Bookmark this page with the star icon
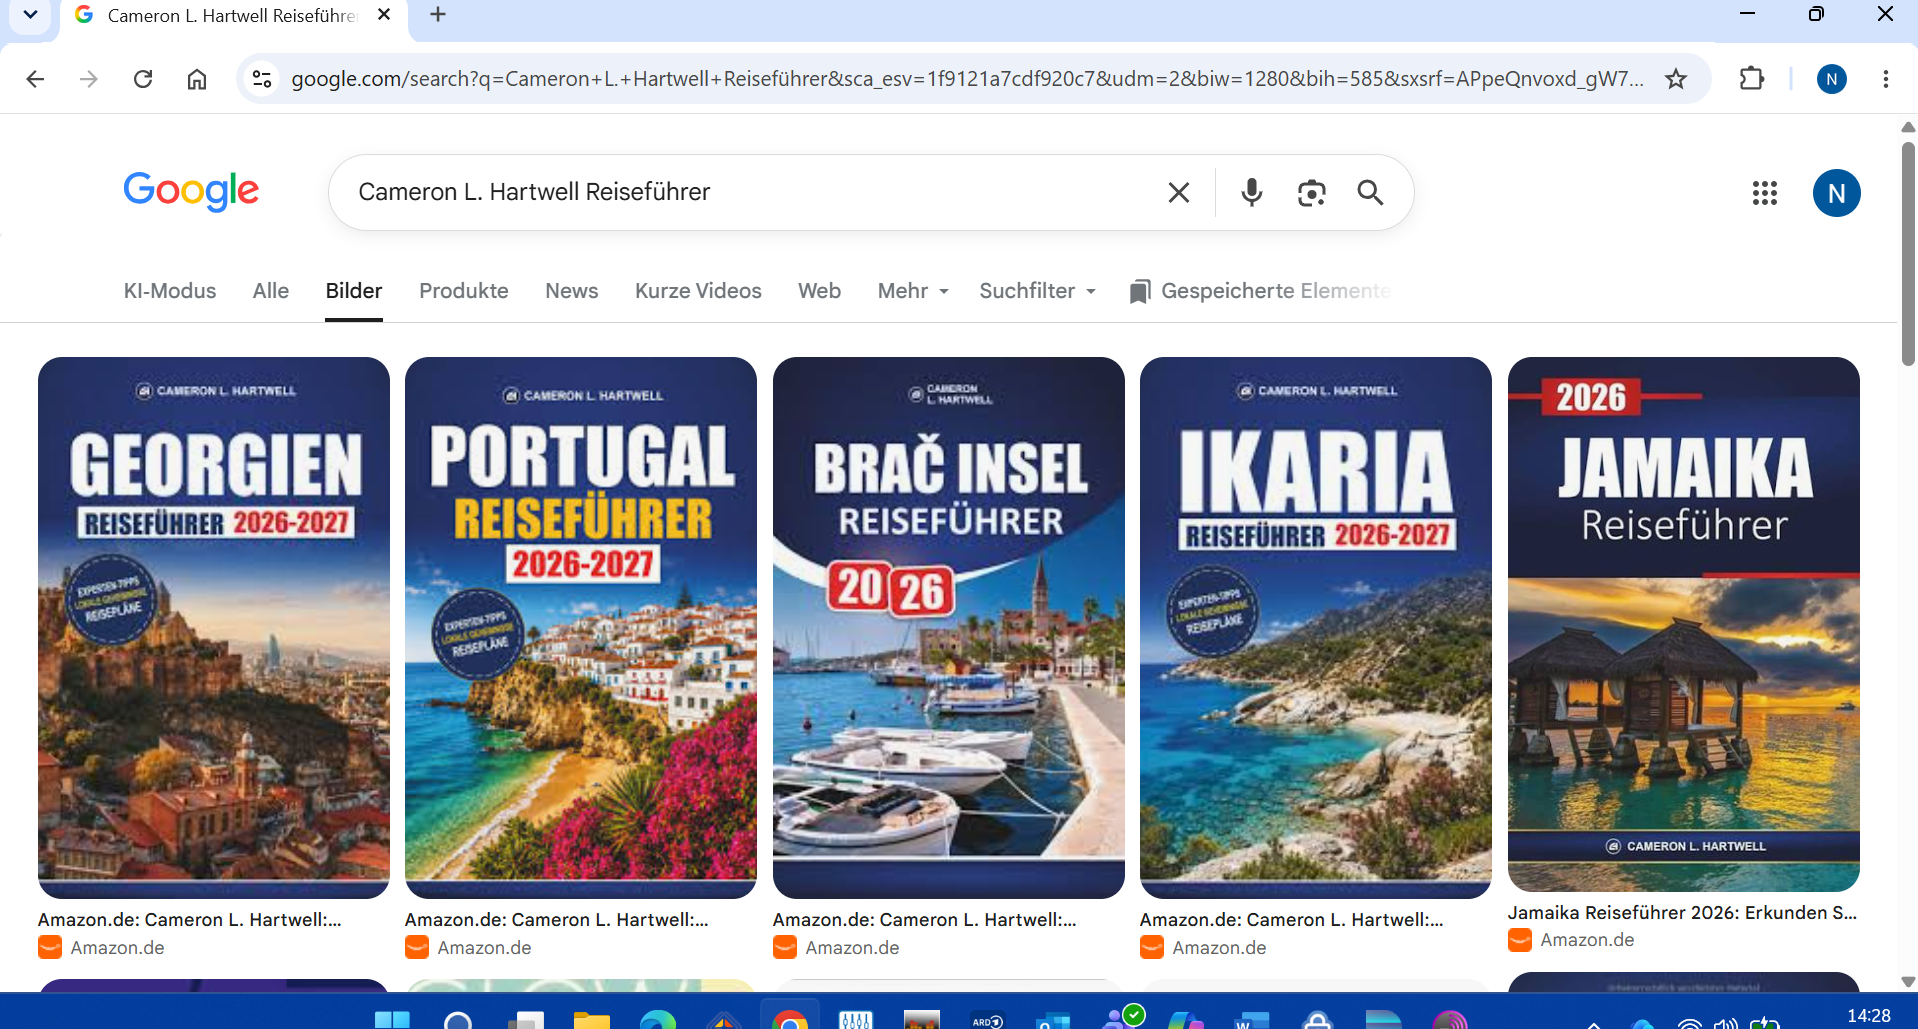1918x1029 pixels. click(x=1676, y=78)
